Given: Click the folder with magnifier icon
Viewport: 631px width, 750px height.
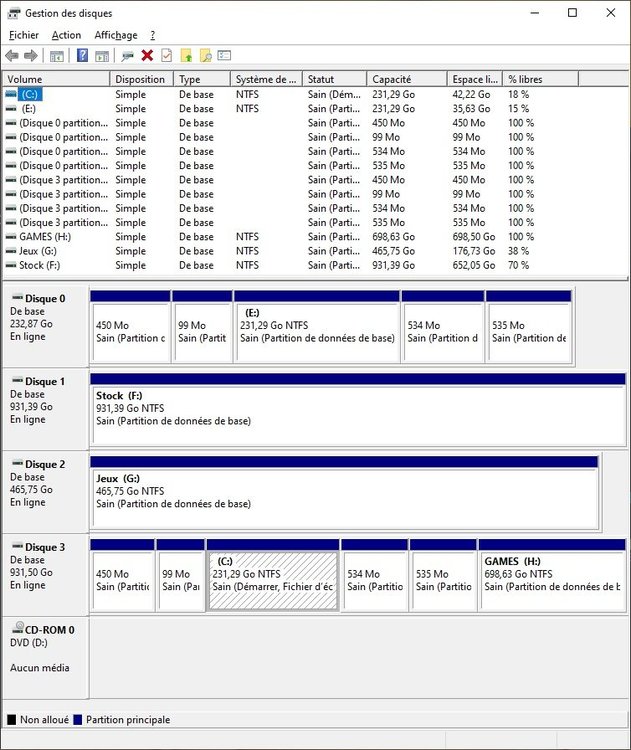Looking at the screenshot, I should pos(205,55).
